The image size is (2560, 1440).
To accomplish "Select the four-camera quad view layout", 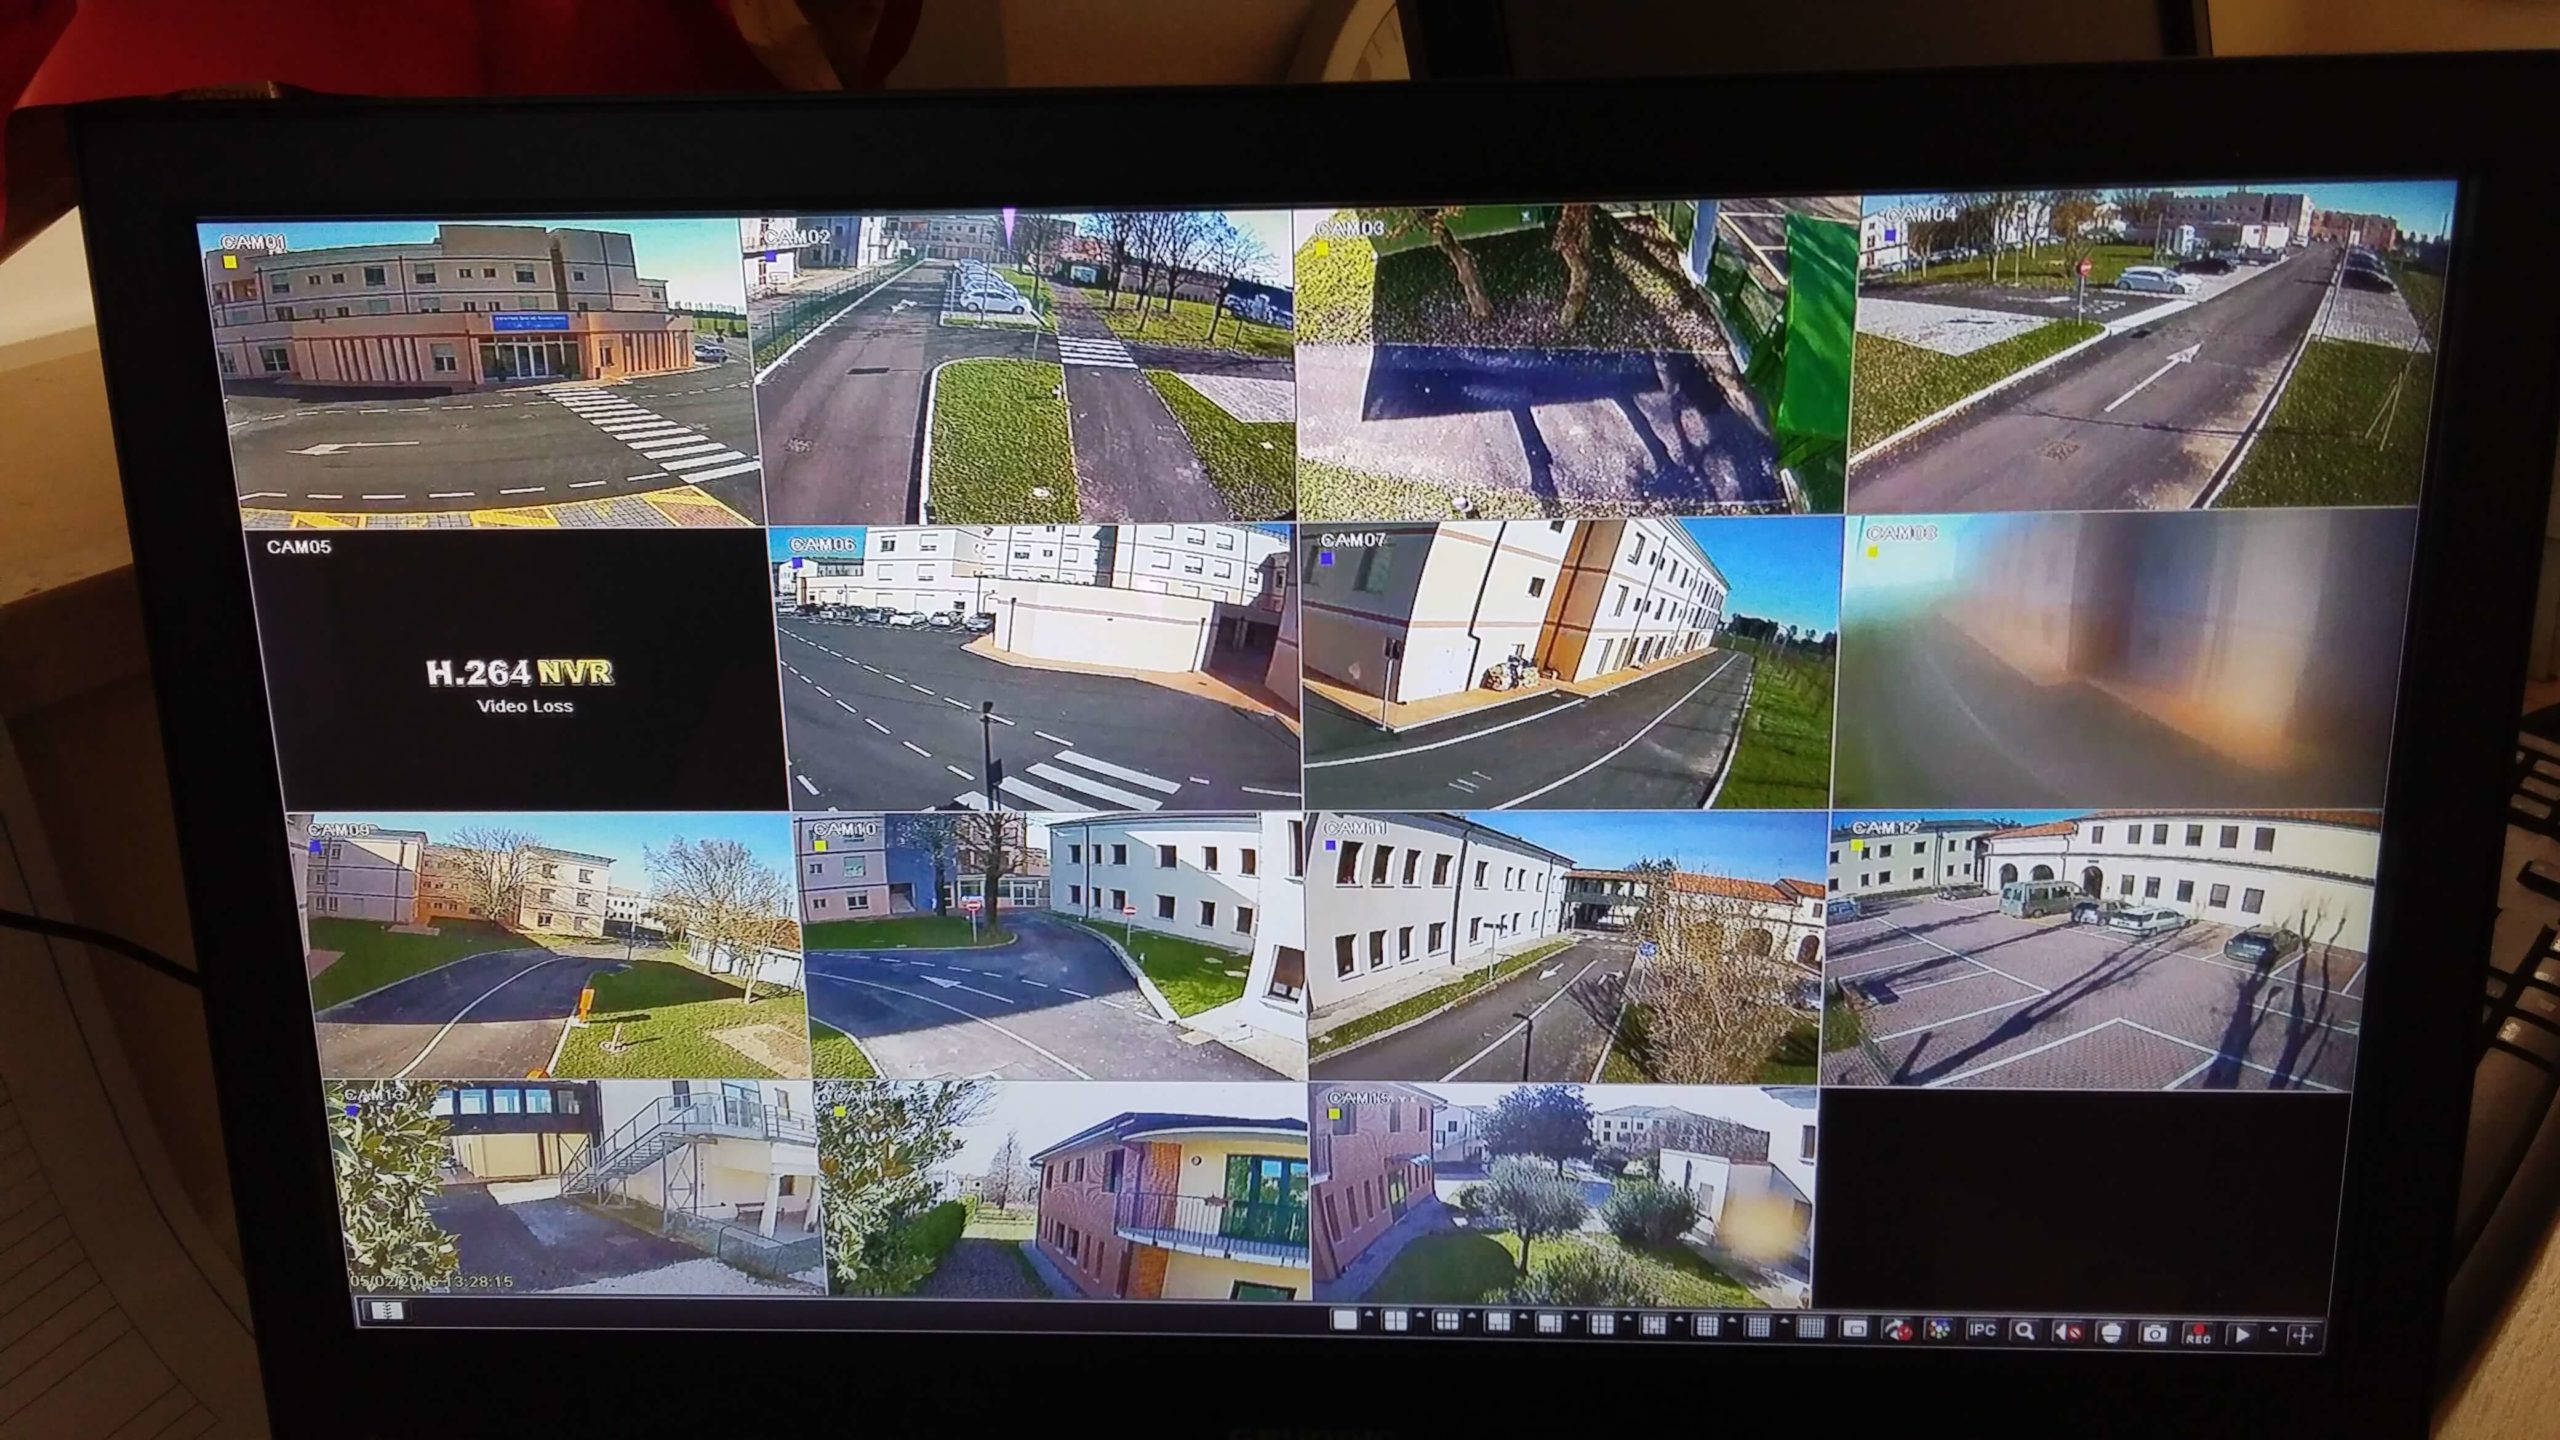I will pos(1395,1321).
